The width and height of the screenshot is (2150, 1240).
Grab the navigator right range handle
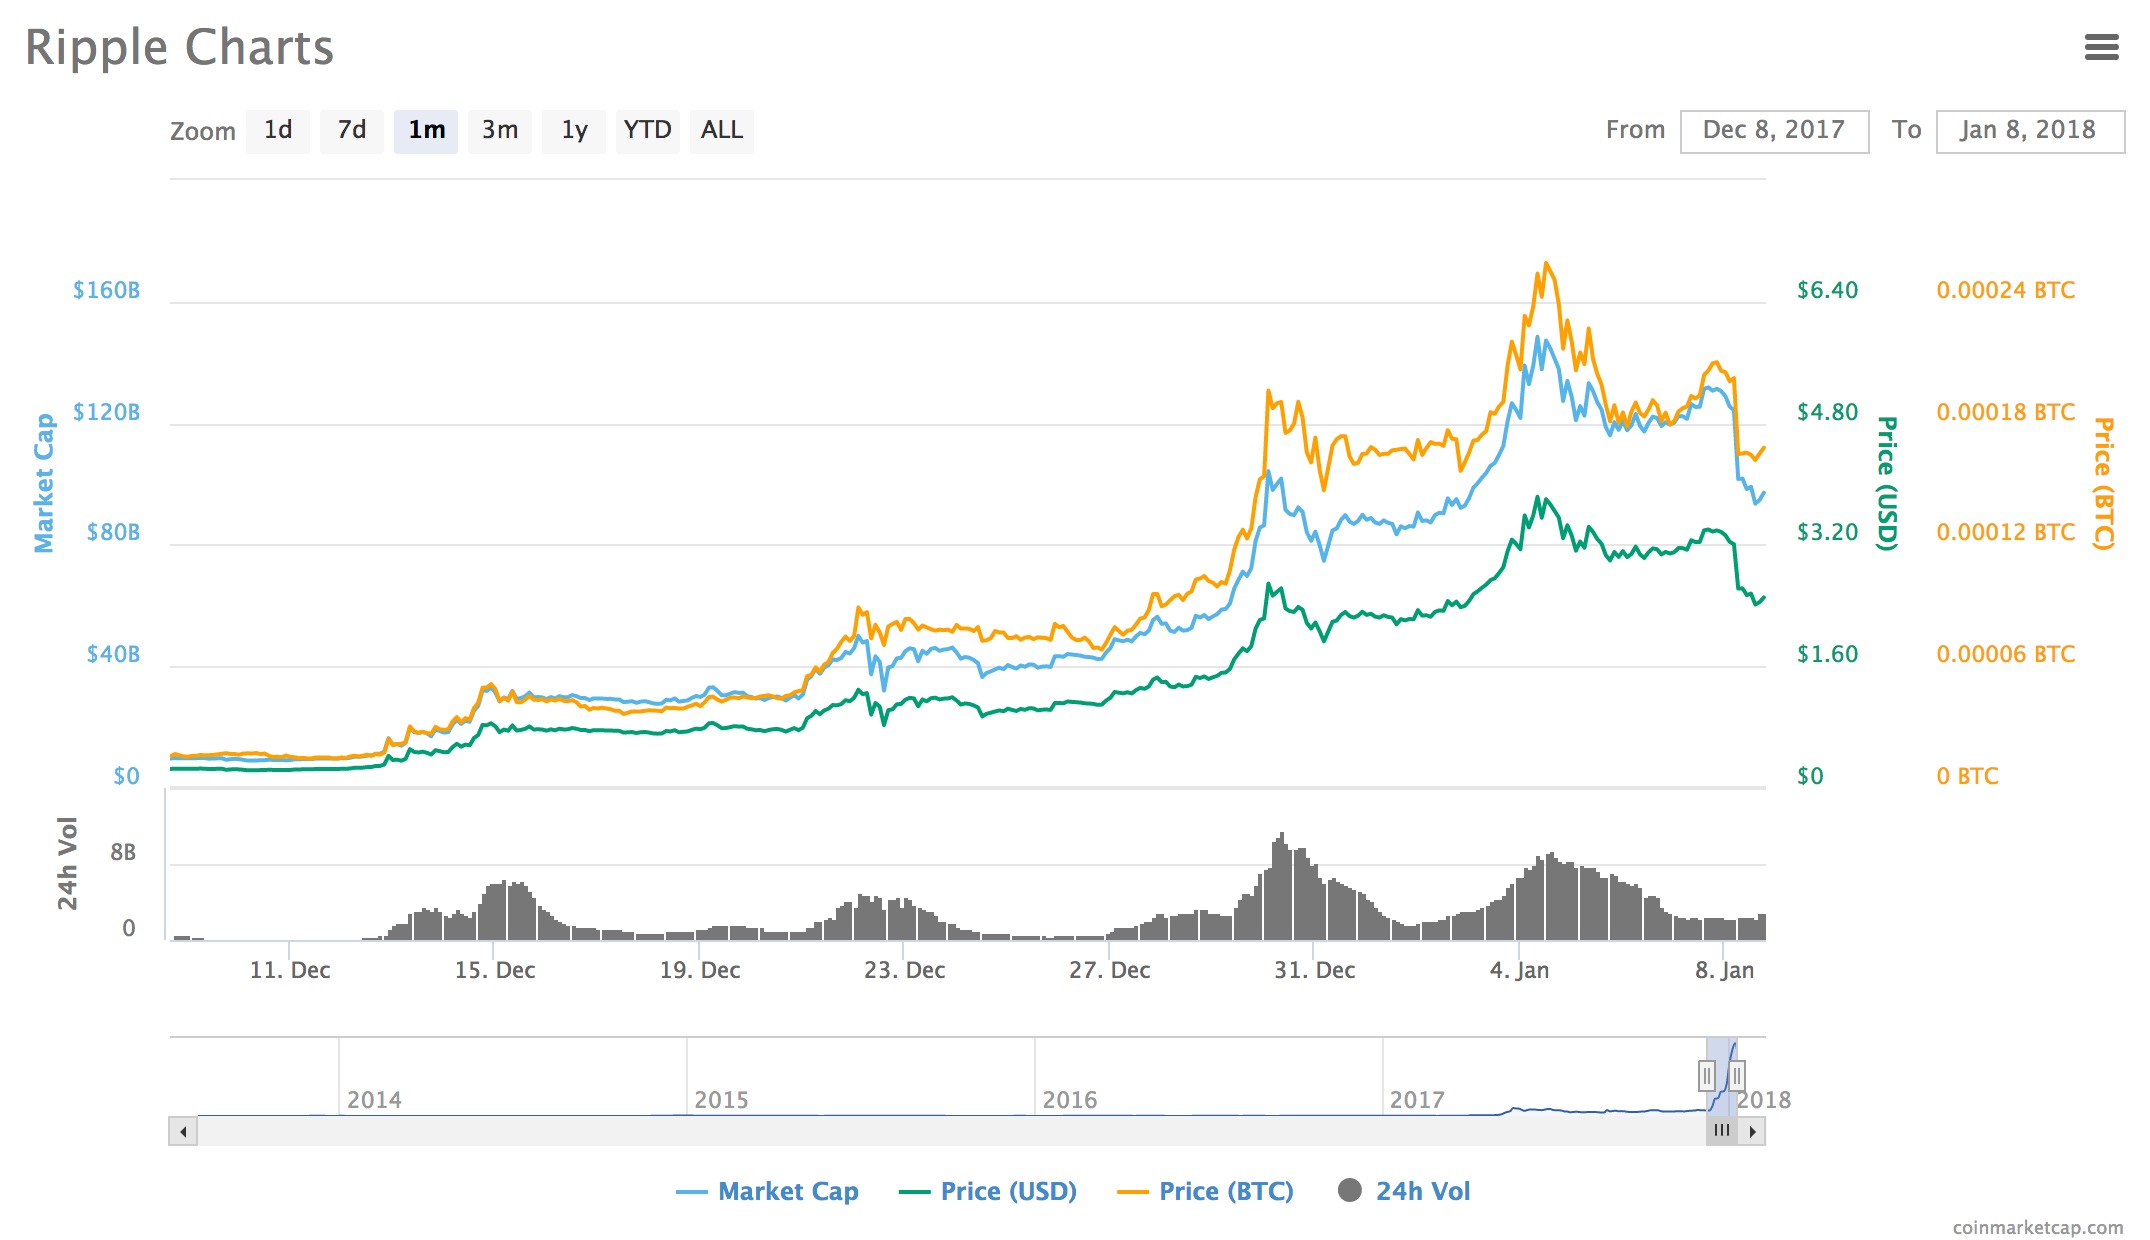(1737, 1076)
